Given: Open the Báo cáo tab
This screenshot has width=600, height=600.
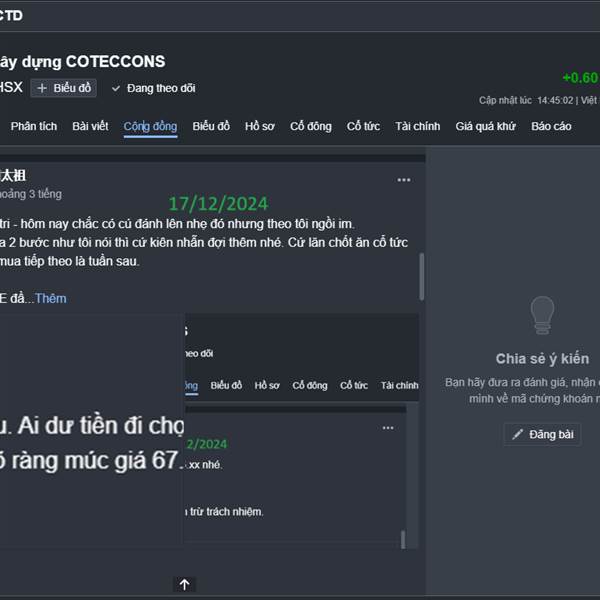Looking at the screenshot, I should tap(551, 126).
